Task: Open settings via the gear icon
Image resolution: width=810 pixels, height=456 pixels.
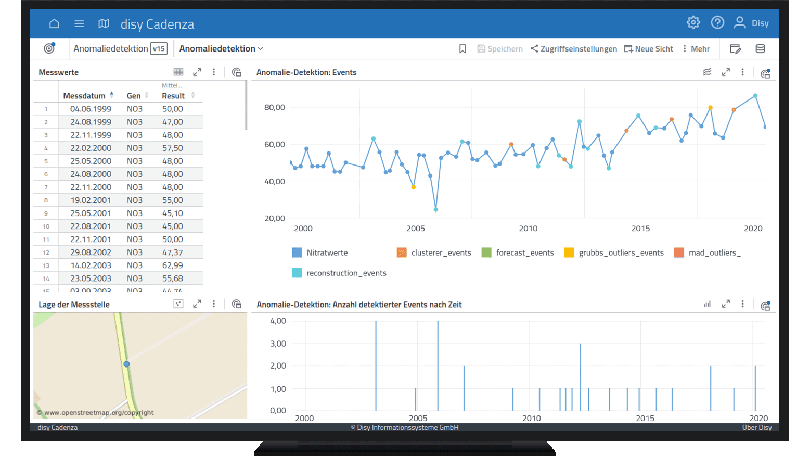Action: click(693, 23)
